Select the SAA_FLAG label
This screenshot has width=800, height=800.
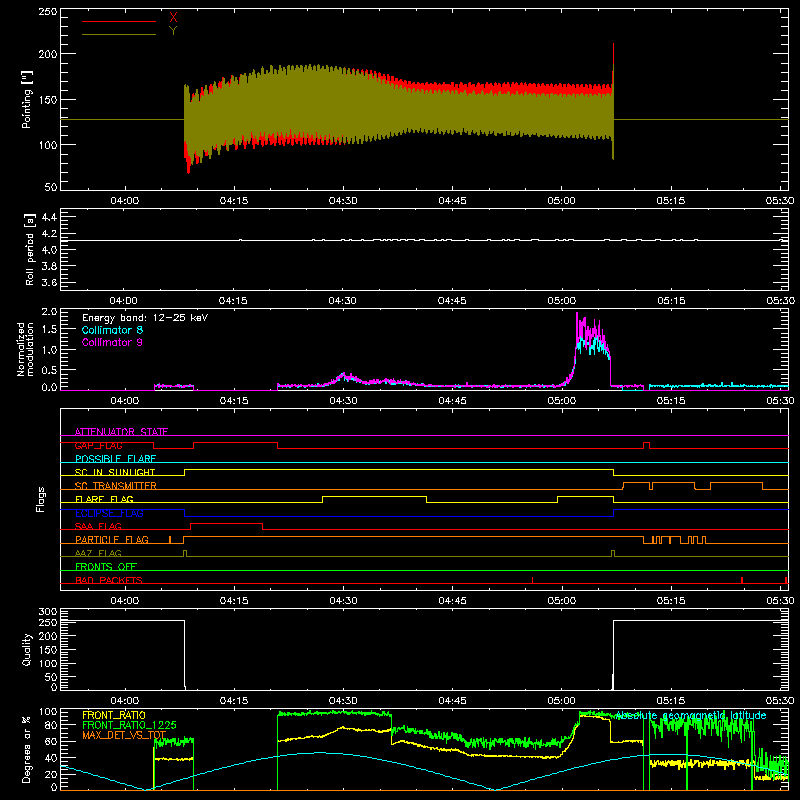(x=98, y=526)
